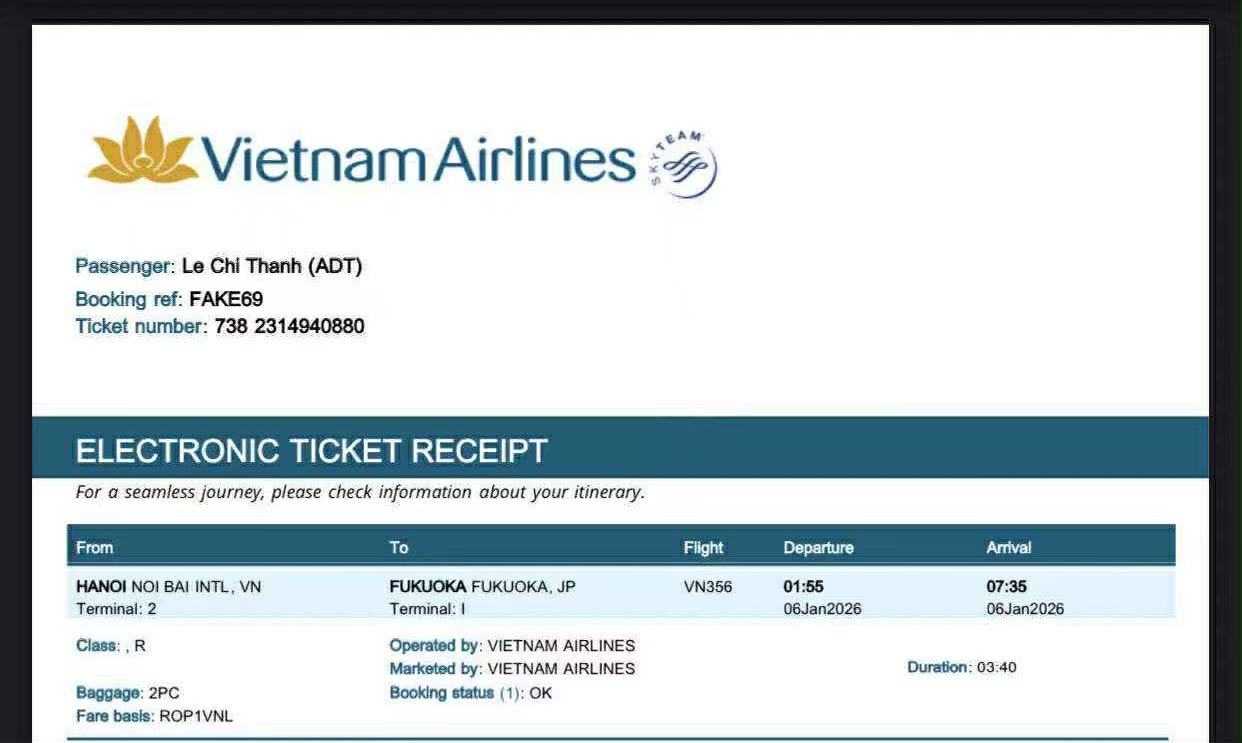Click the golden lotus Vietnam Airlines logo
The image size is (1242, 743).
click(x=142, y=151)
